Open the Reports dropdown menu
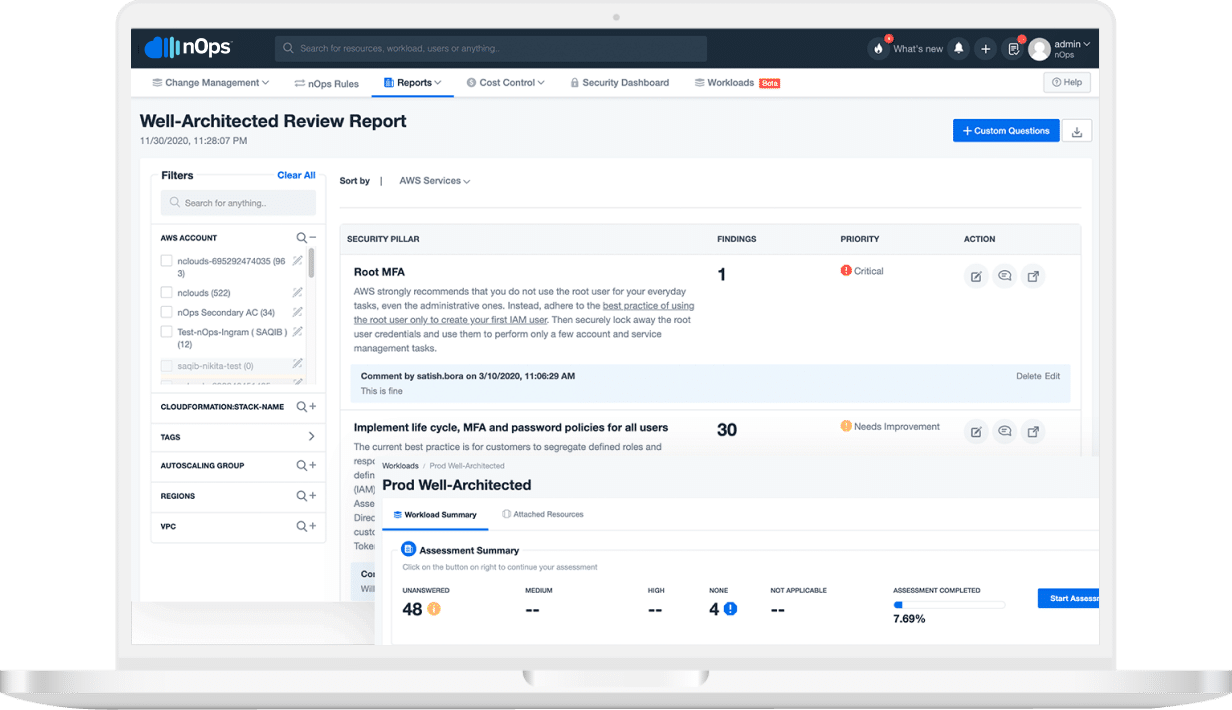This screenshot has height=710, width=1232. point(413,83)
